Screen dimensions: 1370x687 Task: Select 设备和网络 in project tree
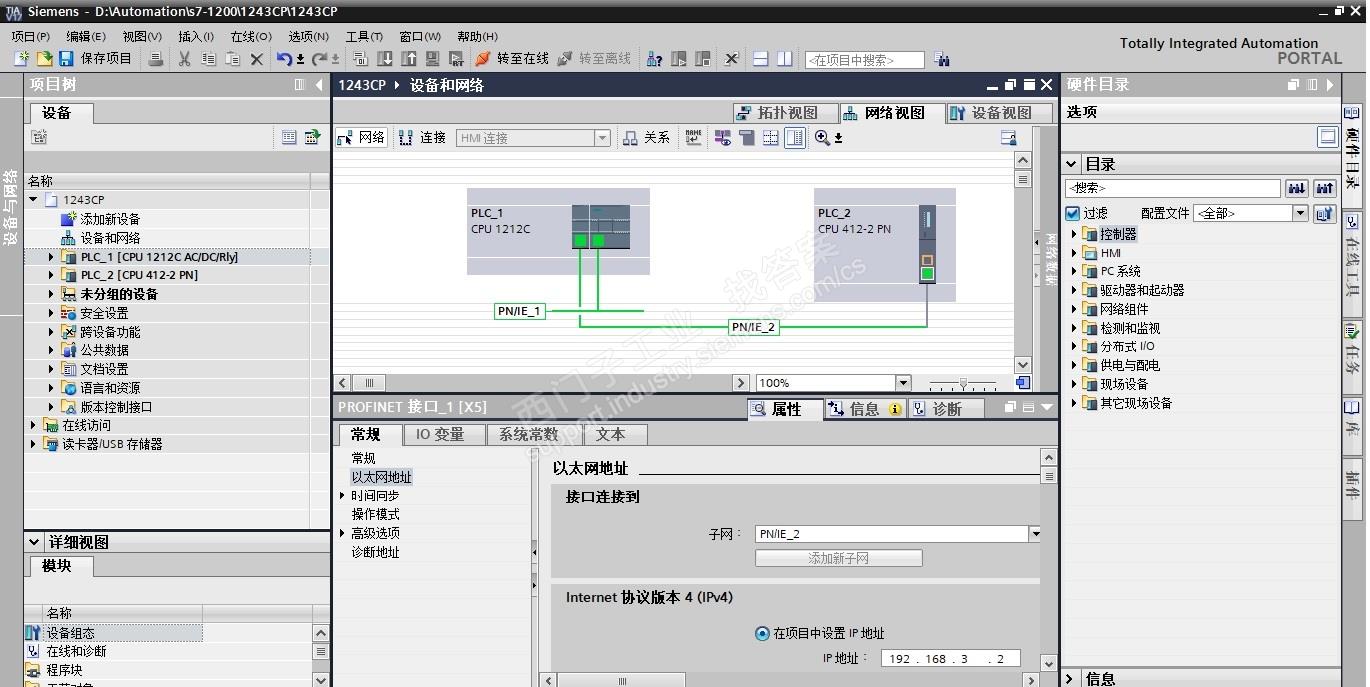pyautogui.click(x=110, y=238)
